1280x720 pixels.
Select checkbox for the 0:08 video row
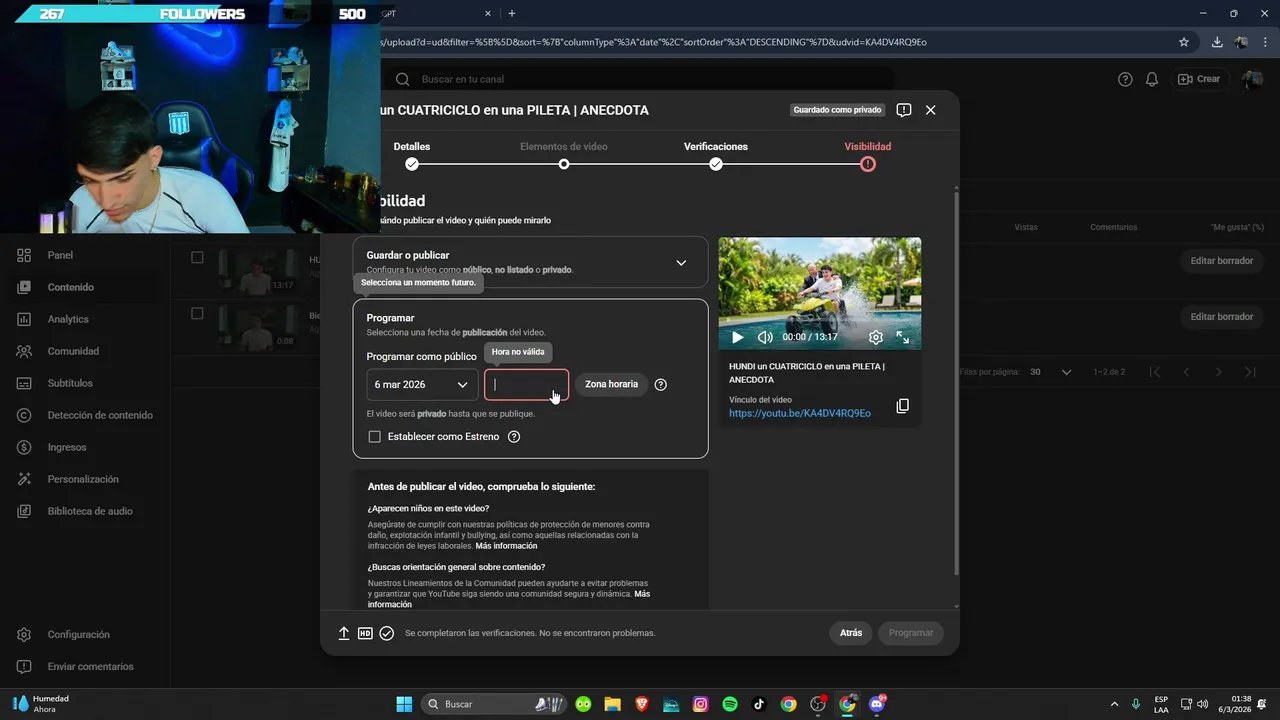[x=197, y=313]
